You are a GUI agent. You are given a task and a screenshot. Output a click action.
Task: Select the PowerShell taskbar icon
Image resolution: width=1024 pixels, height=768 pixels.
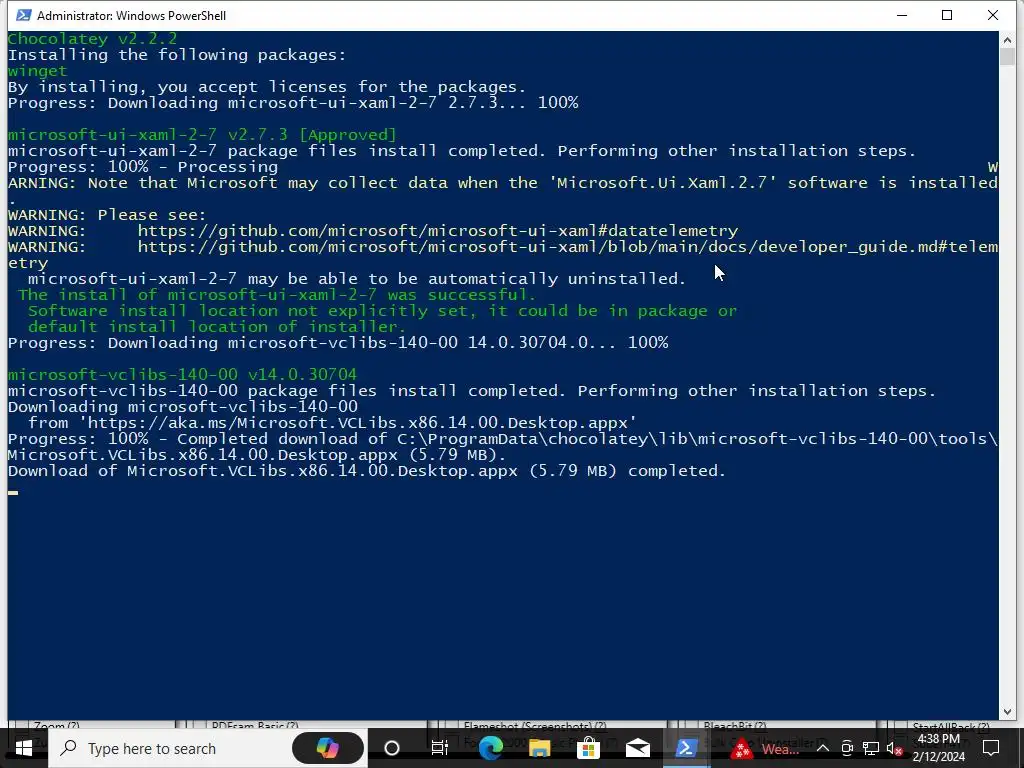tap(686, 748)
